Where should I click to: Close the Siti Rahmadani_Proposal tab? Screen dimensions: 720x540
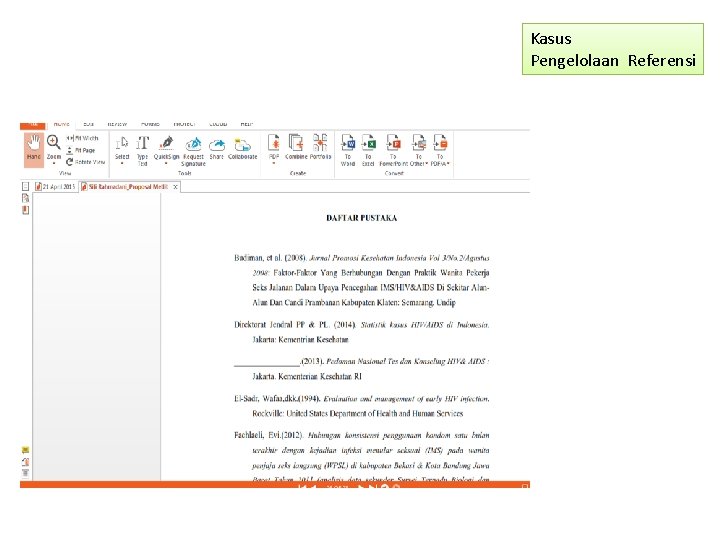click(175, 187)
